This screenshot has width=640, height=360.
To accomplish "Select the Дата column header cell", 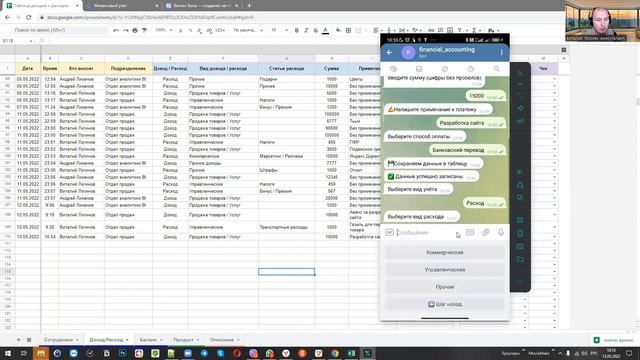I will pos(28,69).
